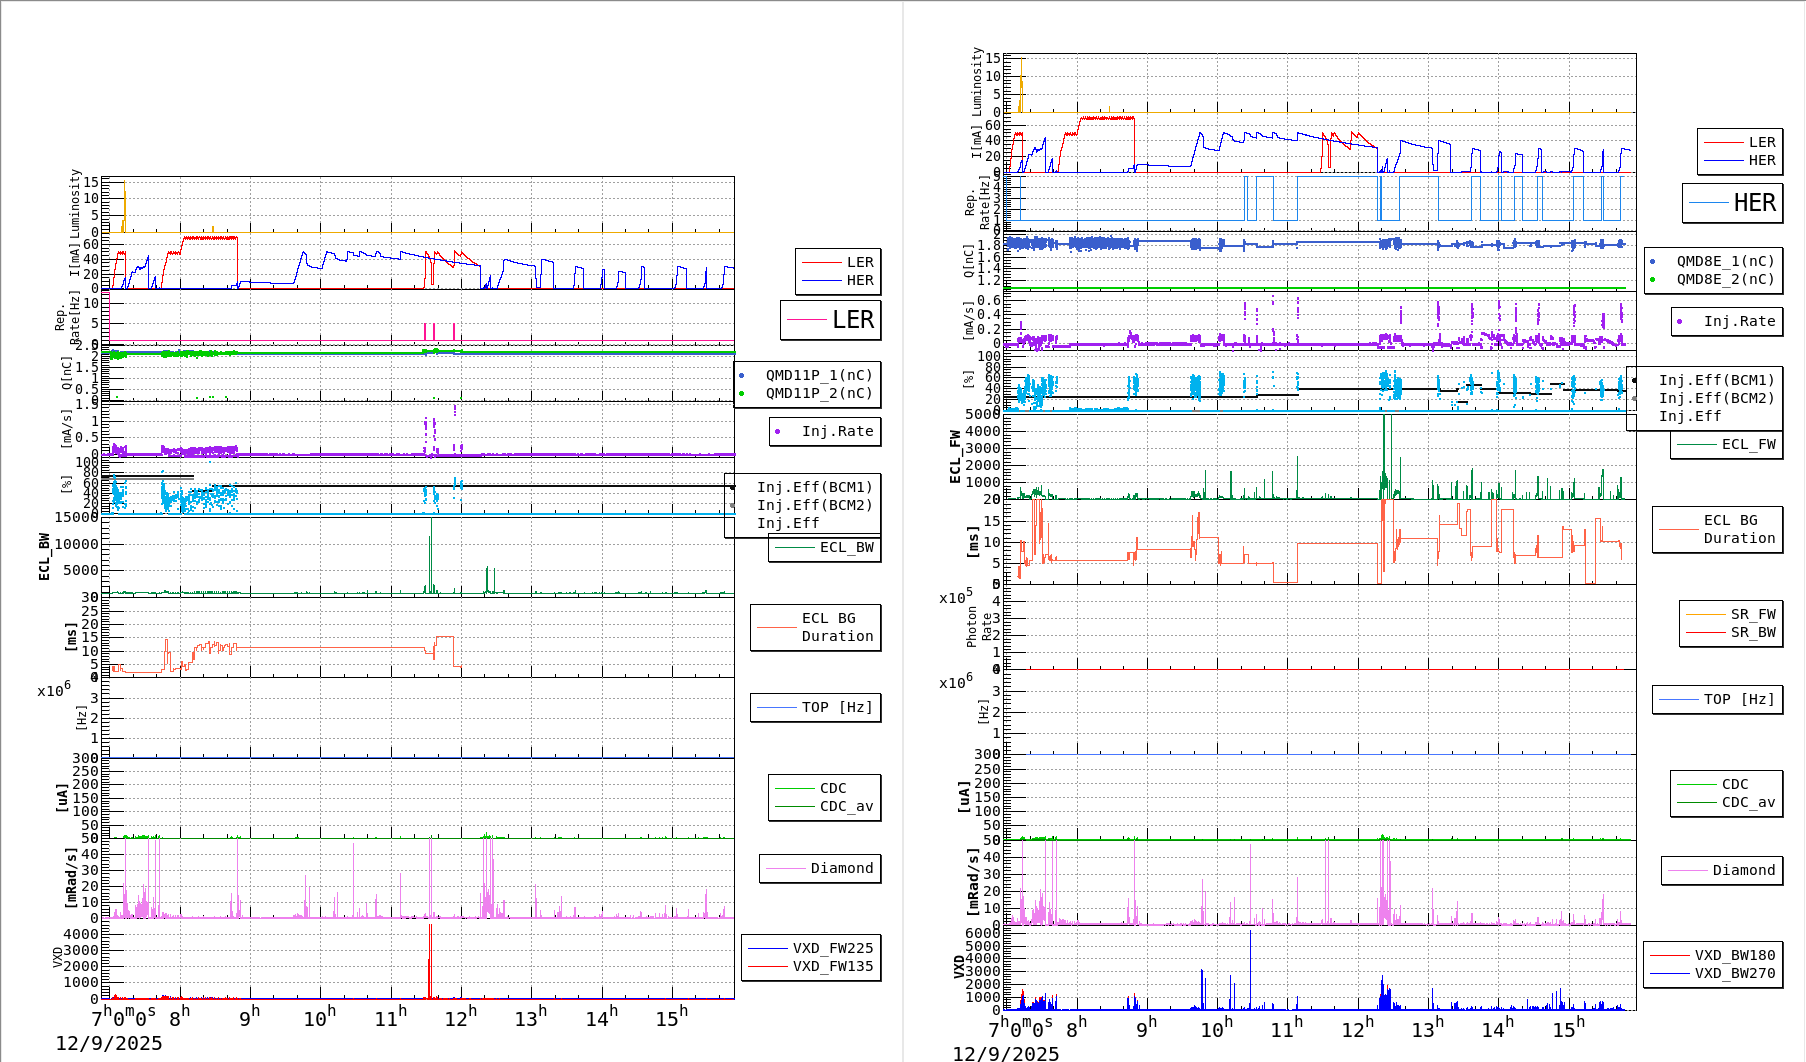Screen dimensions: 1806x1062
Task: Click the QMD8E_1(nC) blue legend marker
Action: click(x=1653, y=261)
